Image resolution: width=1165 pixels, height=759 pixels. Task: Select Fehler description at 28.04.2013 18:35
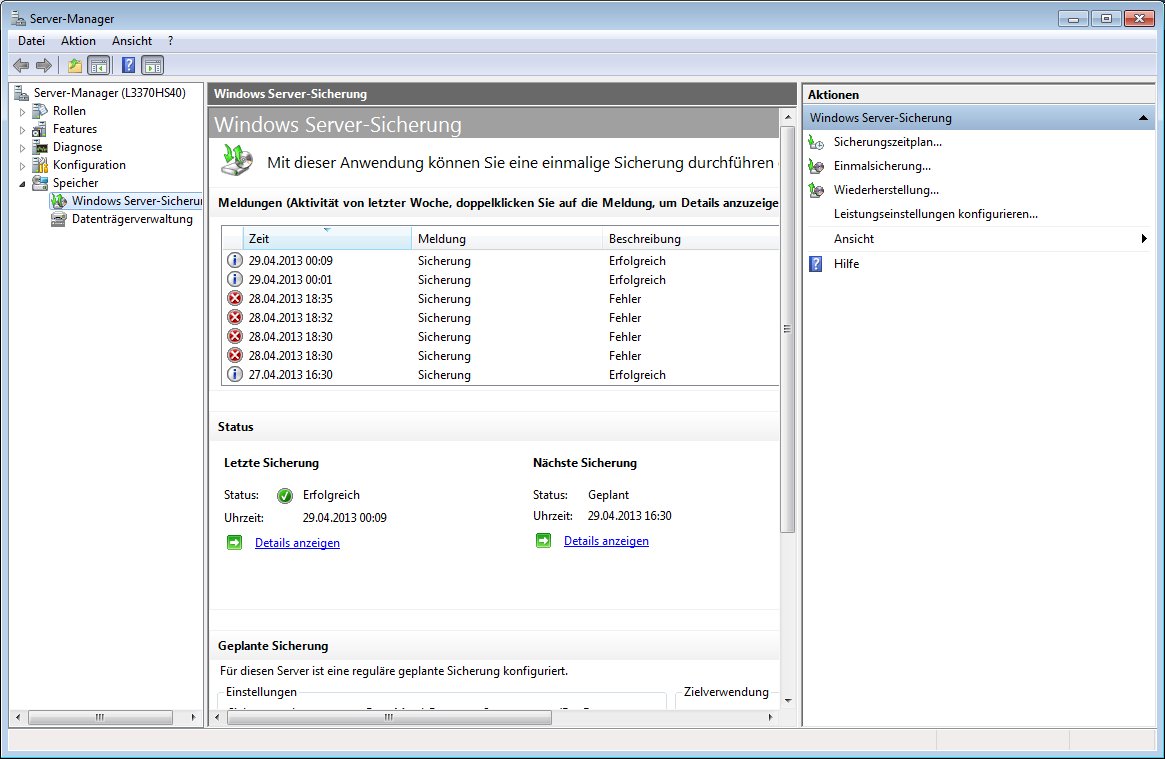tap(625, 299)
